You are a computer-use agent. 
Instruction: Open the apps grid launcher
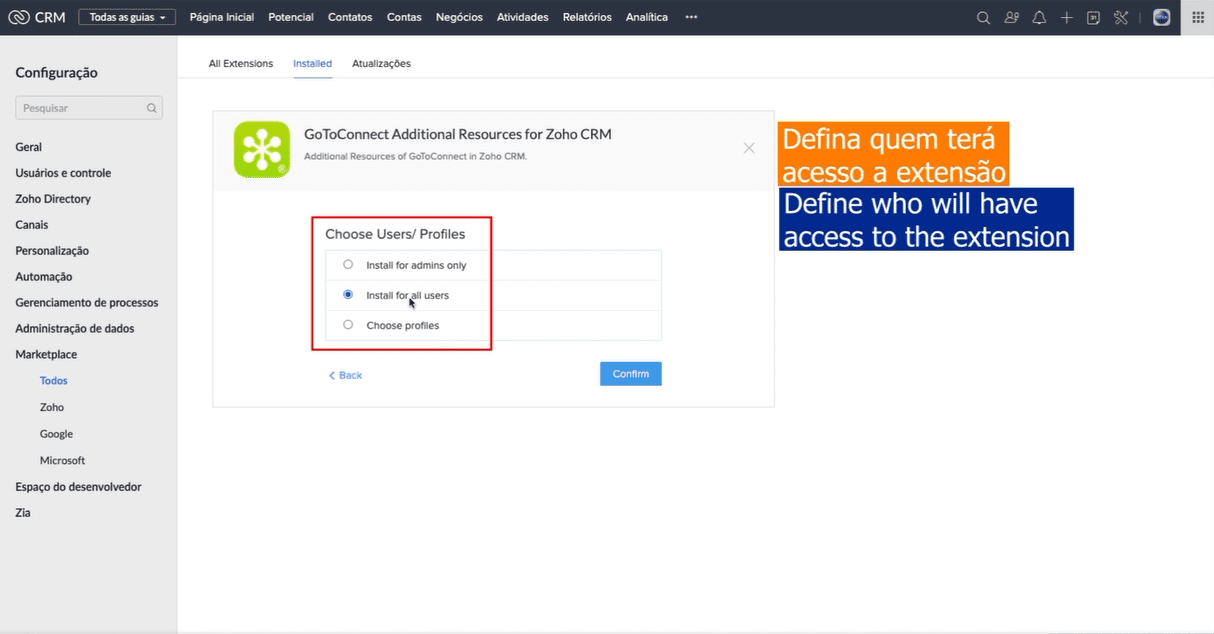(x=1197, y=17)
